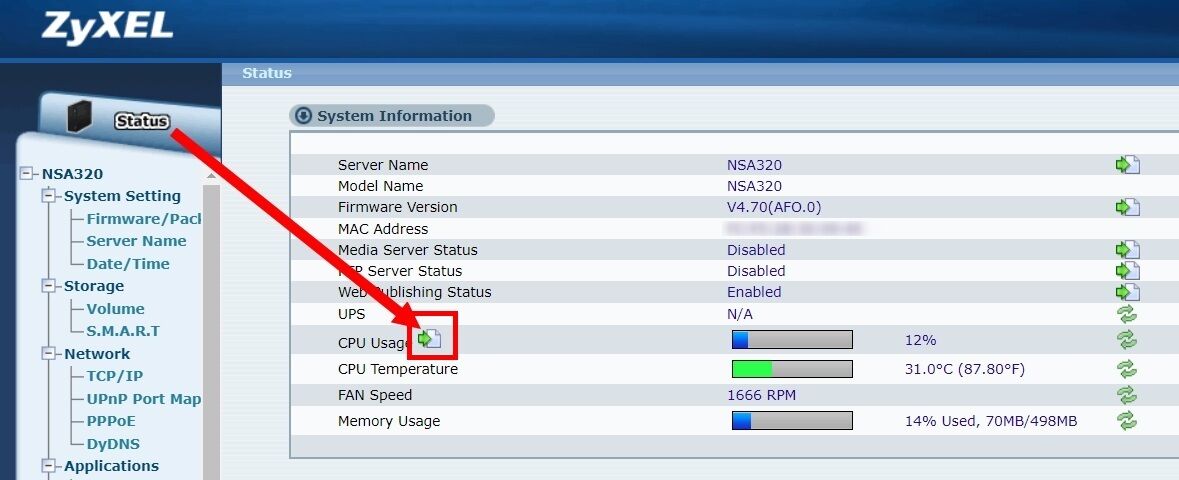Click the 1666 RPM fan speed value
1179x480 pixels.
(x=761, y=395)
